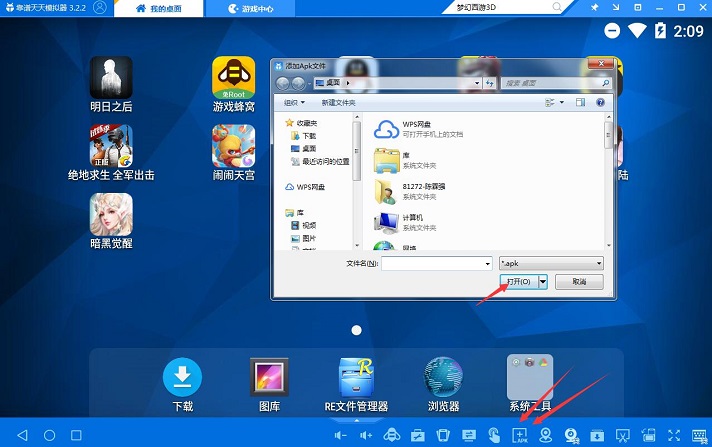The height and width of the screenshot is (447, 712).
Task: Open the game bee assistant icon in bottom toolbar
Action: click(x=391, y=435)
